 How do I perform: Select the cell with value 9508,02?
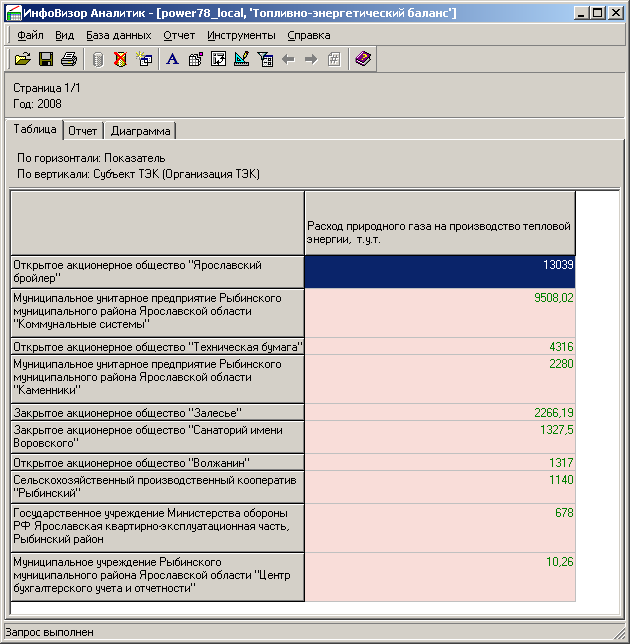point(440,313)
